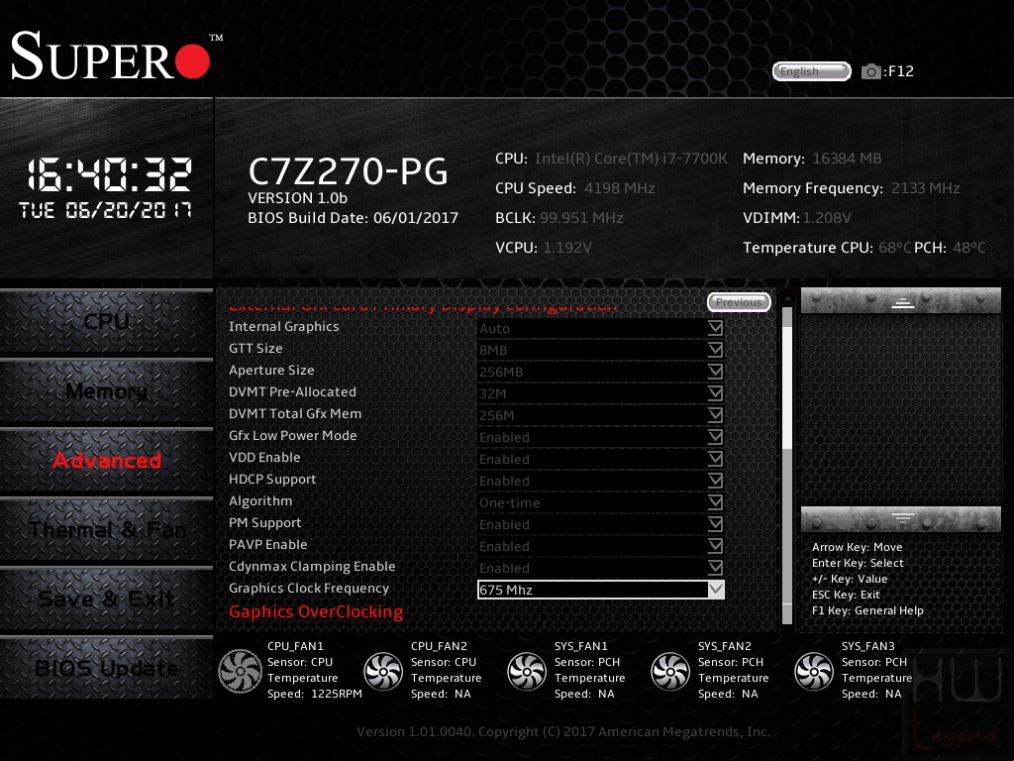Select the Advanced section
Image resolution: width=1014 pixels, height=761 pixels.
(106, 460)
